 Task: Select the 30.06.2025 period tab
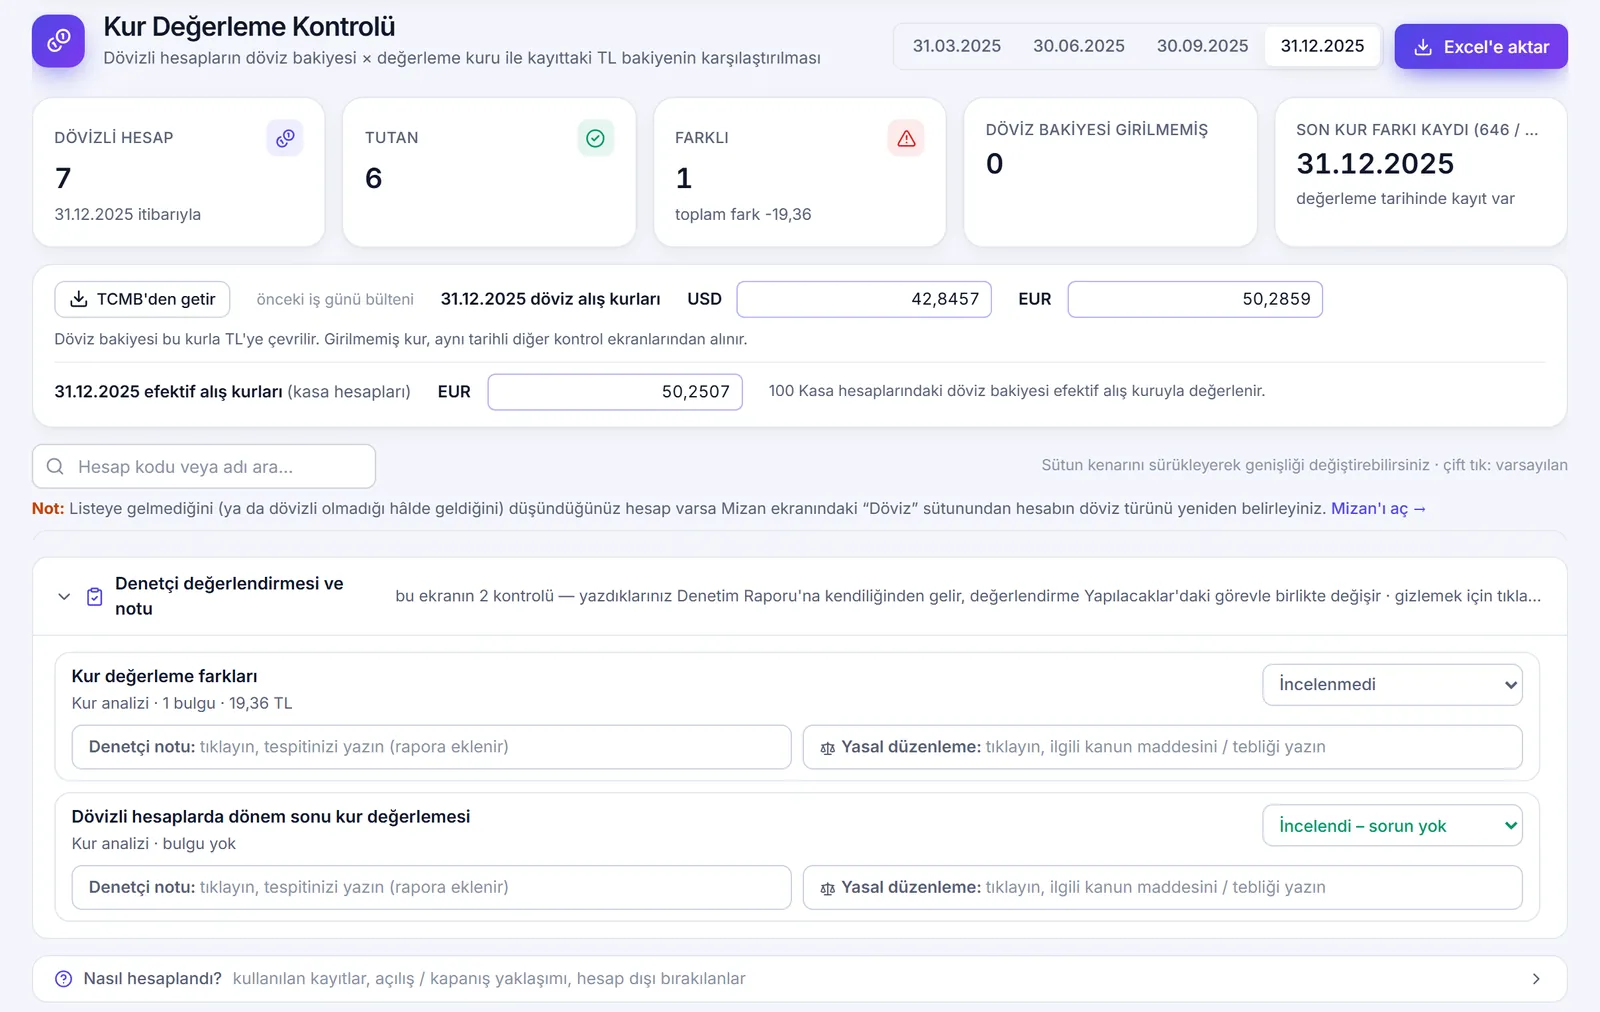(x=1078, y=46)
